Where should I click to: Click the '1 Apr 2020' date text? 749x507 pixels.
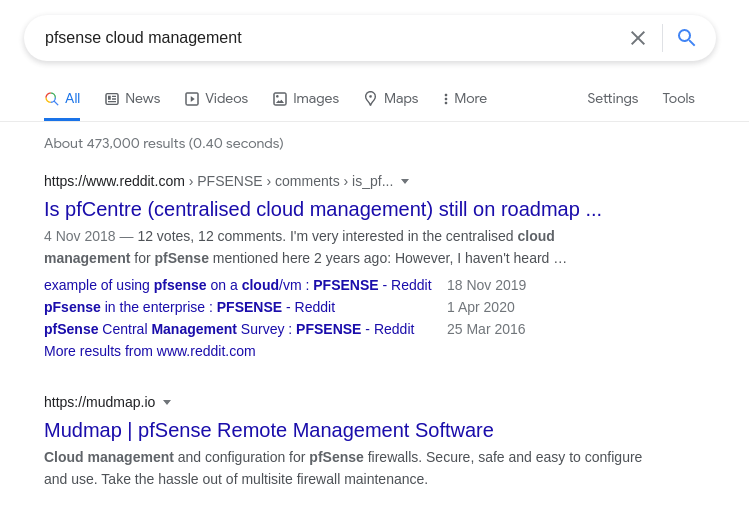click(481, 307)
